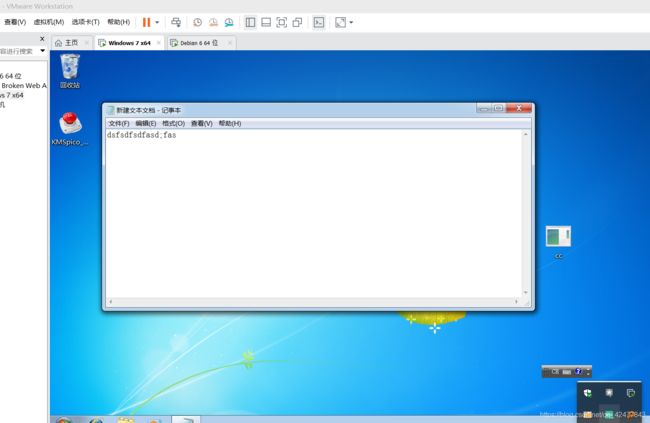Close the Notepad window
650x423 pixels.
[519, 108]
